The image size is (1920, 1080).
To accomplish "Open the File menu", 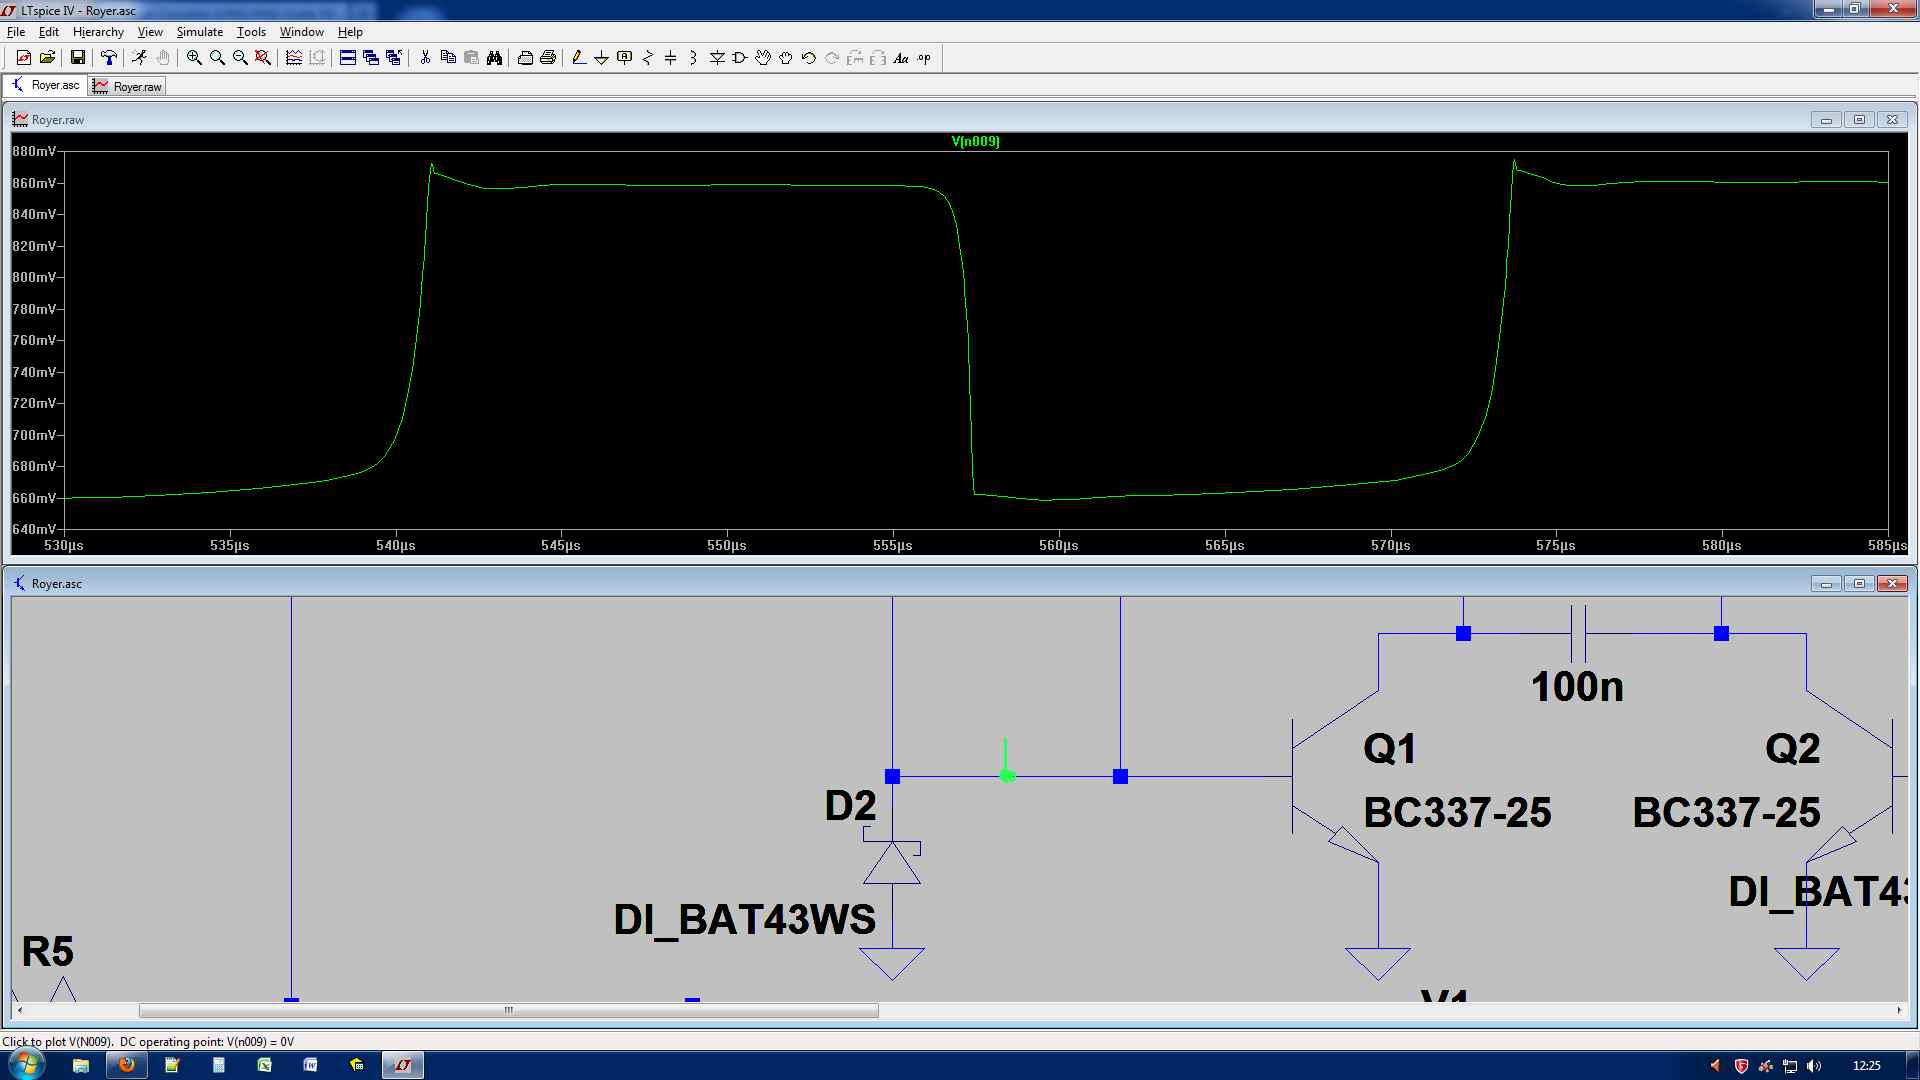I will tap(16, 32).
